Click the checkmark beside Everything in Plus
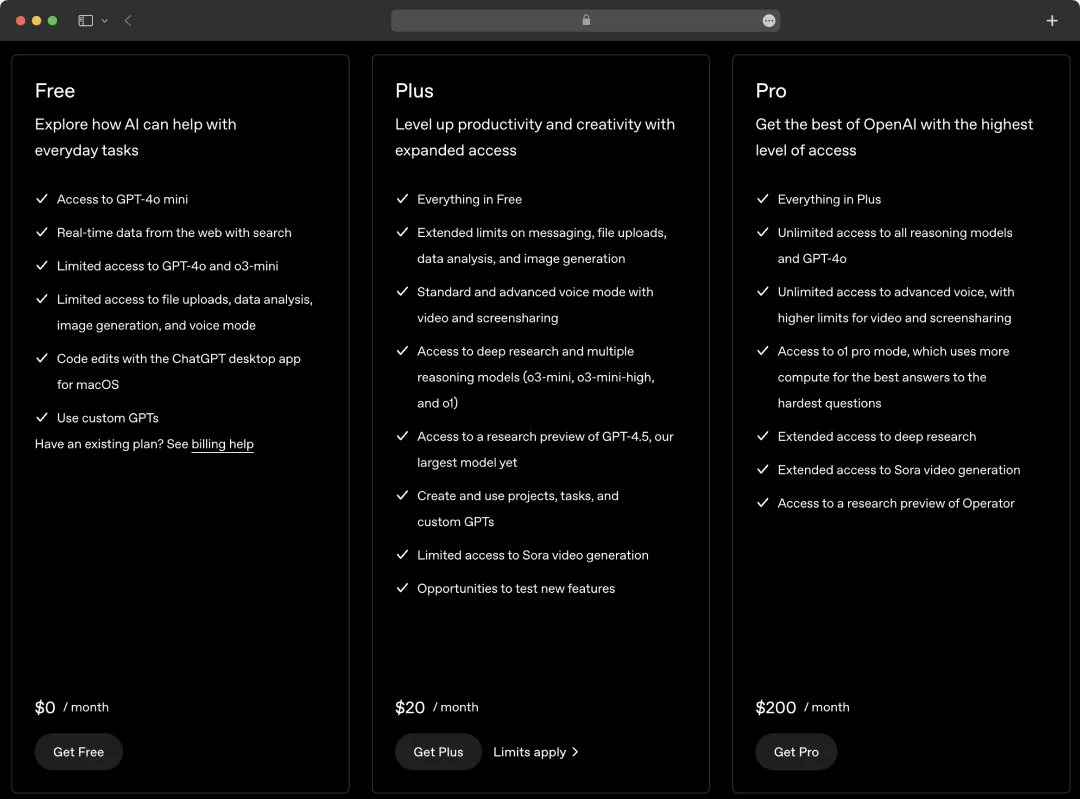The image size is (1080, 799). click(762, 199)
